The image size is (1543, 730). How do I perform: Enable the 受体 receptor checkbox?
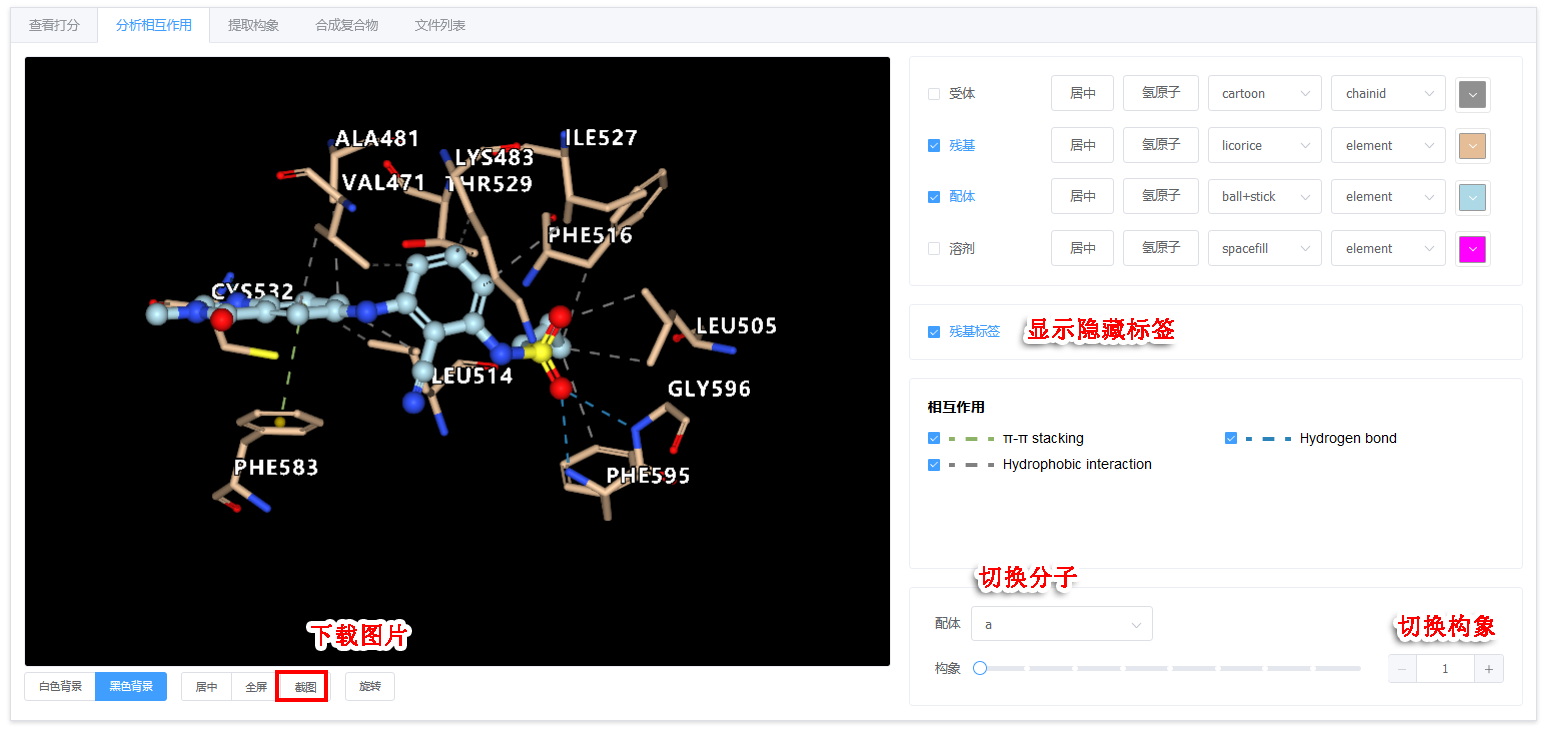934,94
